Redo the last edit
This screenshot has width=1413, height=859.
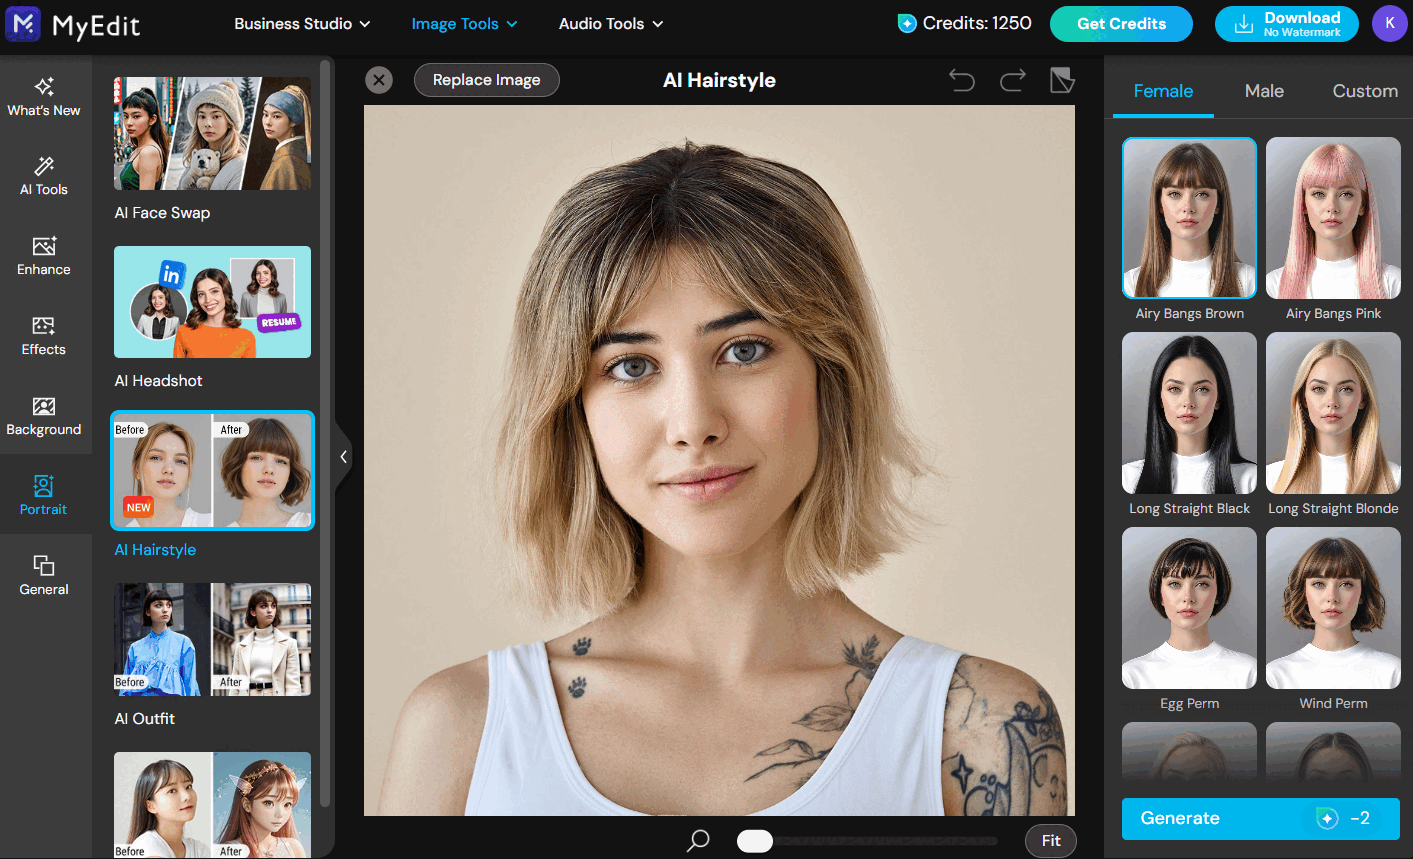coord(1012,80)
